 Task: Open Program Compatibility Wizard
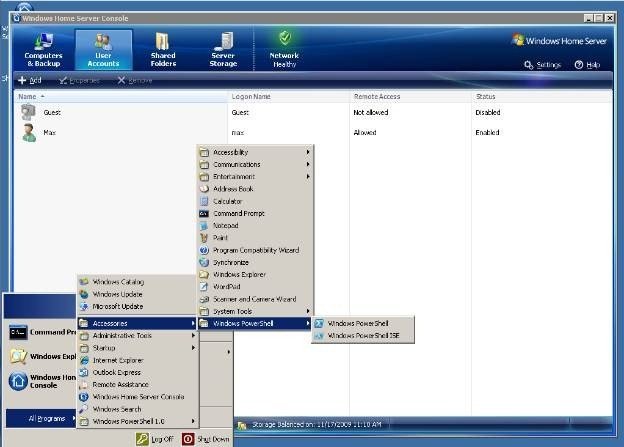255,250
